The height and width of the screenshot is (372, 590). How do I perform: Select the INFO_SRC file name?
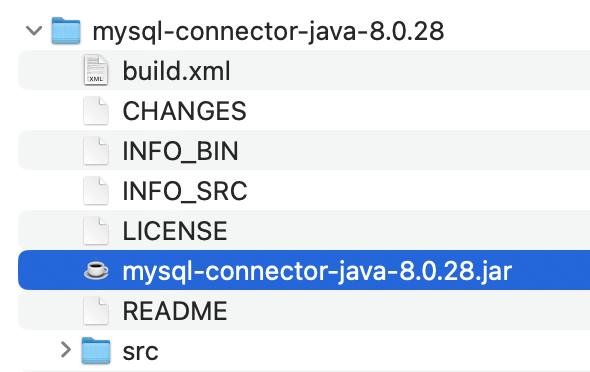tap(185, 191)
